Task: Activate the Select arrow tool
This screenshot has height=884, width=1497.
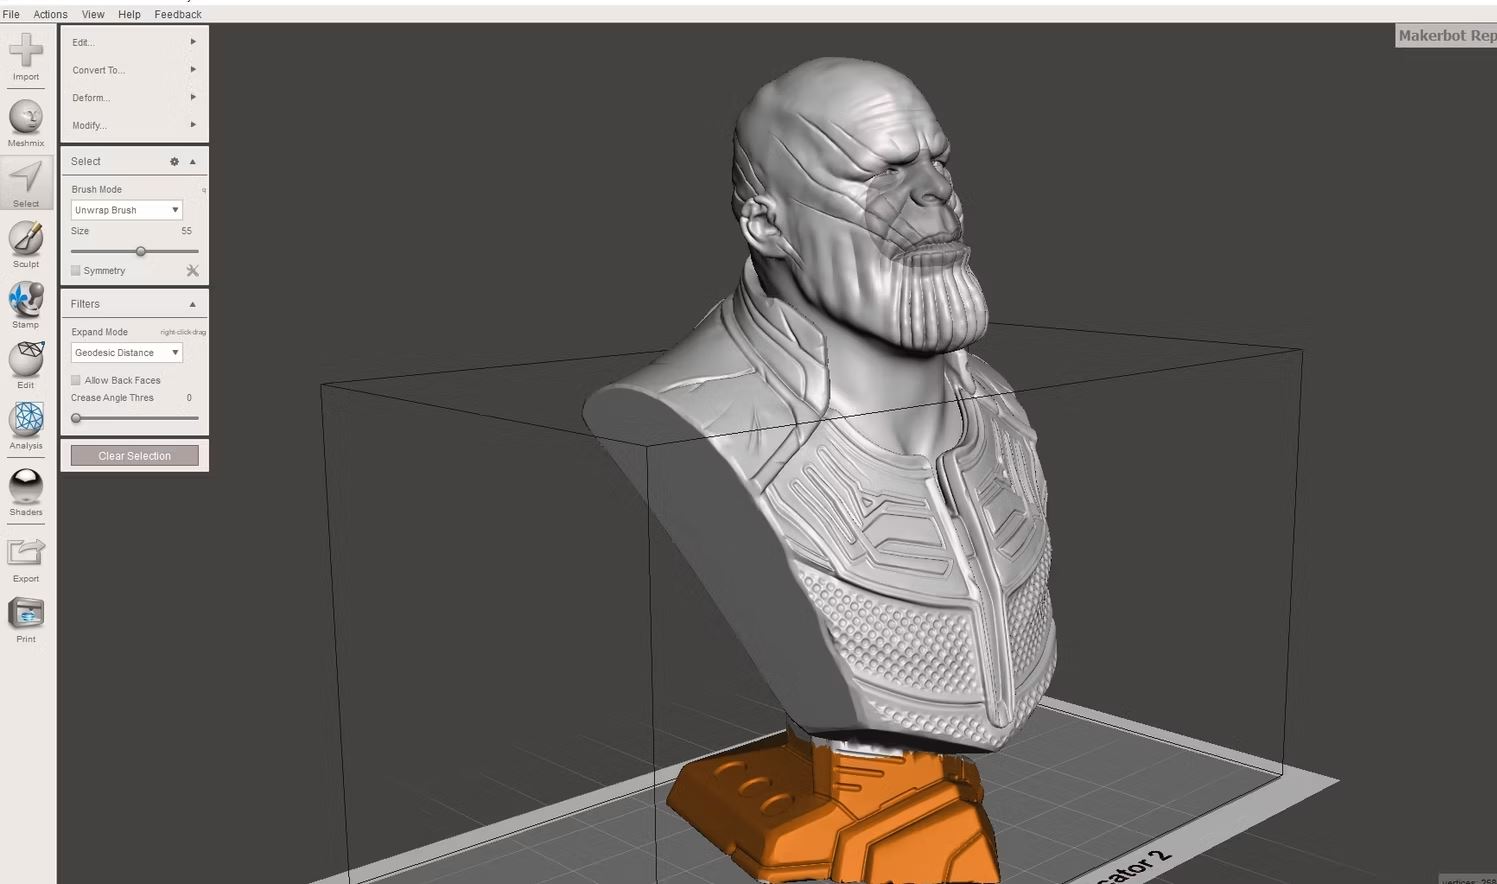Action: 26,178
